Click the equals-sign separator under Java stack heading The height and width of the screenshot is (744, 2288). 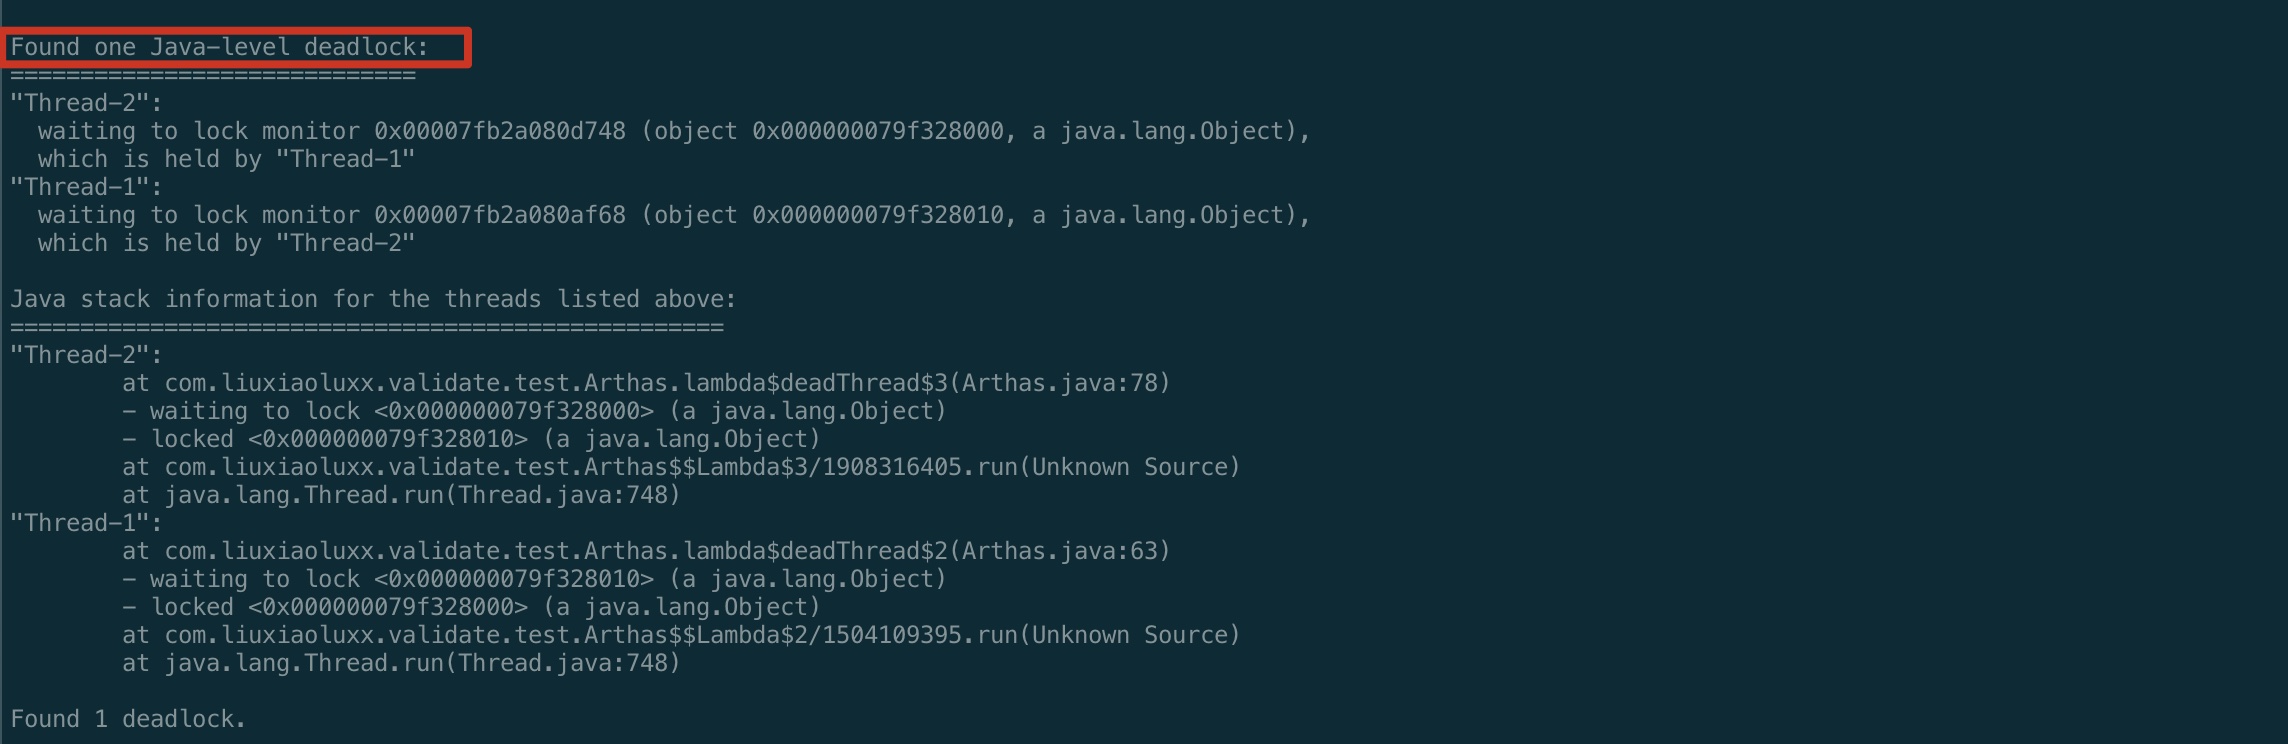coord(366,327)
